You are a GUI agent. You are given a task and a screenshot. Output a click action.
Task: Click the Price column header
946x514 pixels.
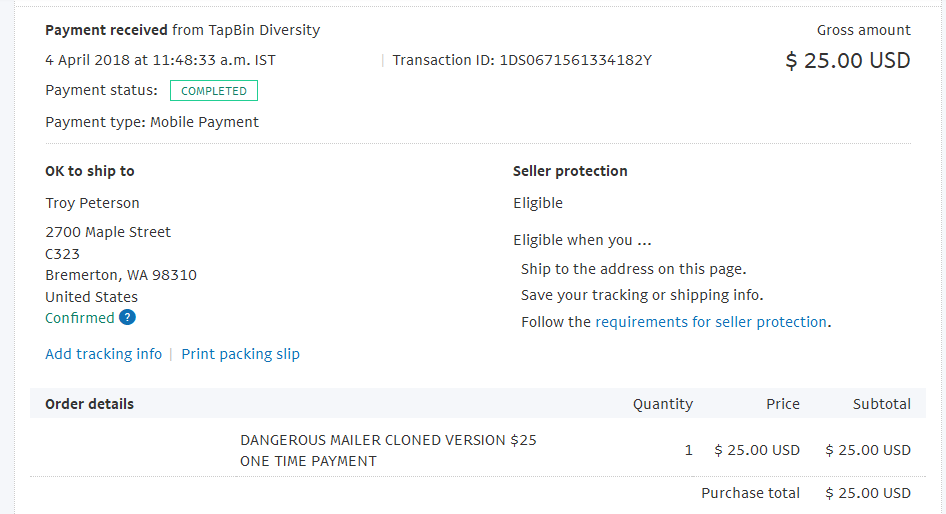[x=783, y=404]
